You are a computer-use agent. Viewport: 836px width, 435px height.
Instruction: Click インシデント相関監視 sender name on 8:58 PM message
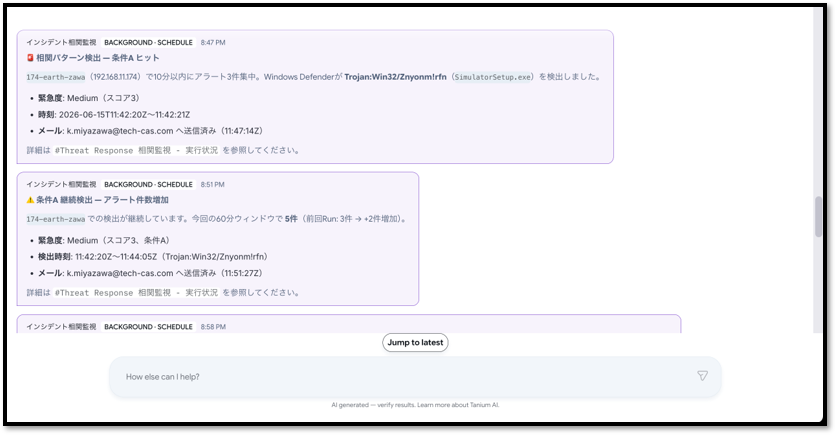point(61,327)
